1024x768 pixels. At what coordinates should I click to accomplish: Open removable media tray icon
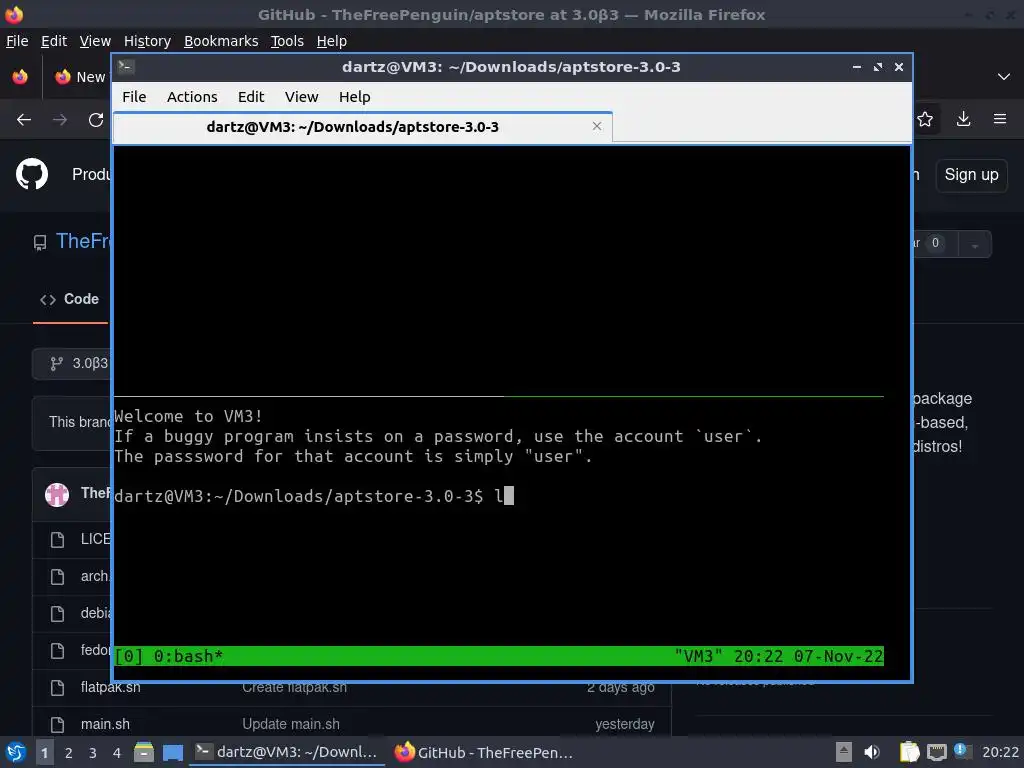click(x=844, y=752)
